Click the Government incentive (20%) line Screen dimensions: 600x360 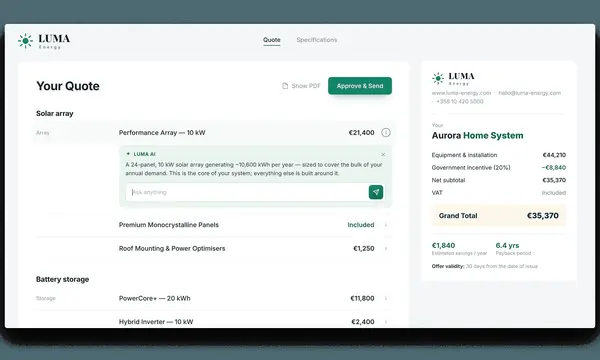499,168
